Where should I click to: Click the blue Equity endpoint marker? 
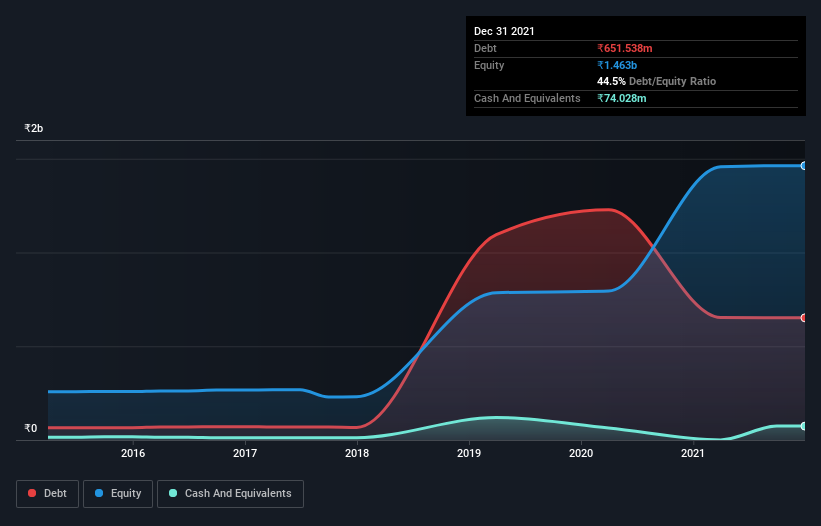pyautogui.click(x=804, y=166)
